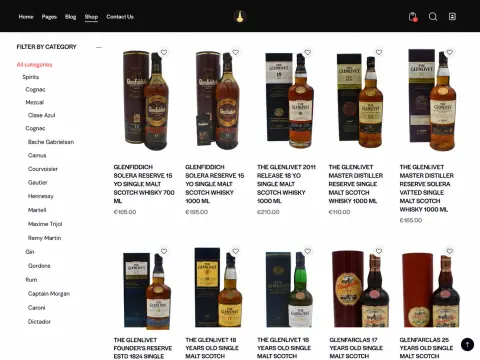Wishlist heart on Glenfarclas 17 Years Old
This screenshot has height=360, width=480.
[379, 251]
